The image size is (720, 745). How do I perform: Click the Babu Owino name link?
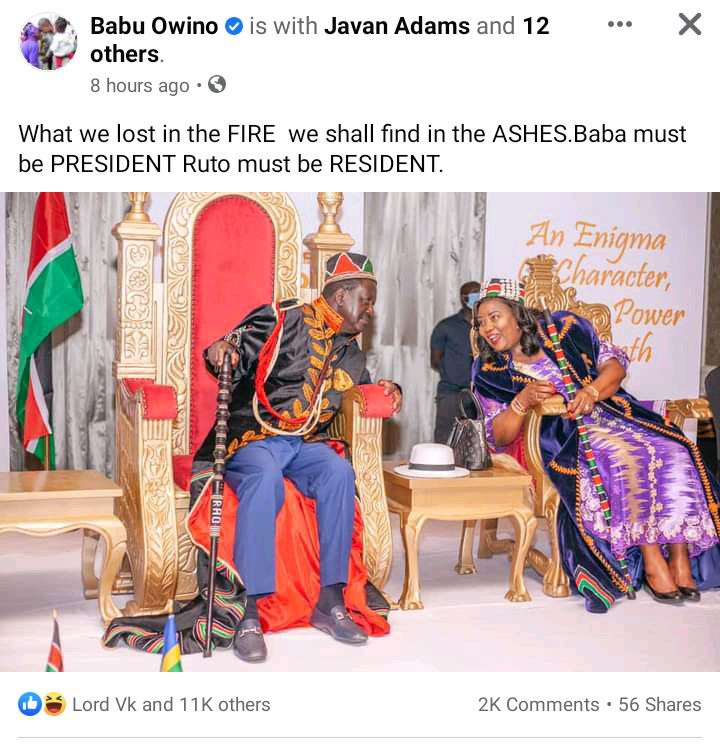click(x=154, y=26)
